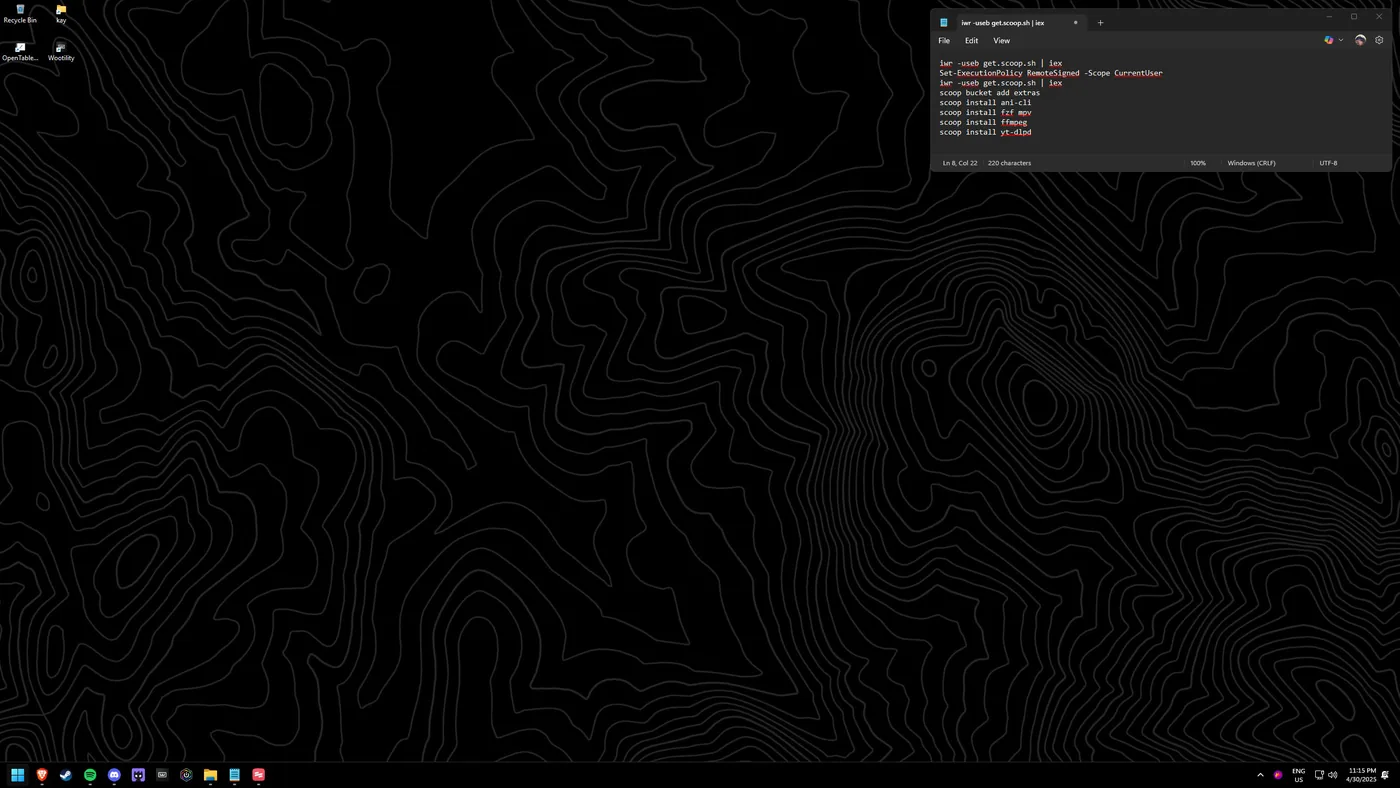Open the Recycle Bin desktop icon
The image size is (1400, 788).
click(x=20, y=14)
